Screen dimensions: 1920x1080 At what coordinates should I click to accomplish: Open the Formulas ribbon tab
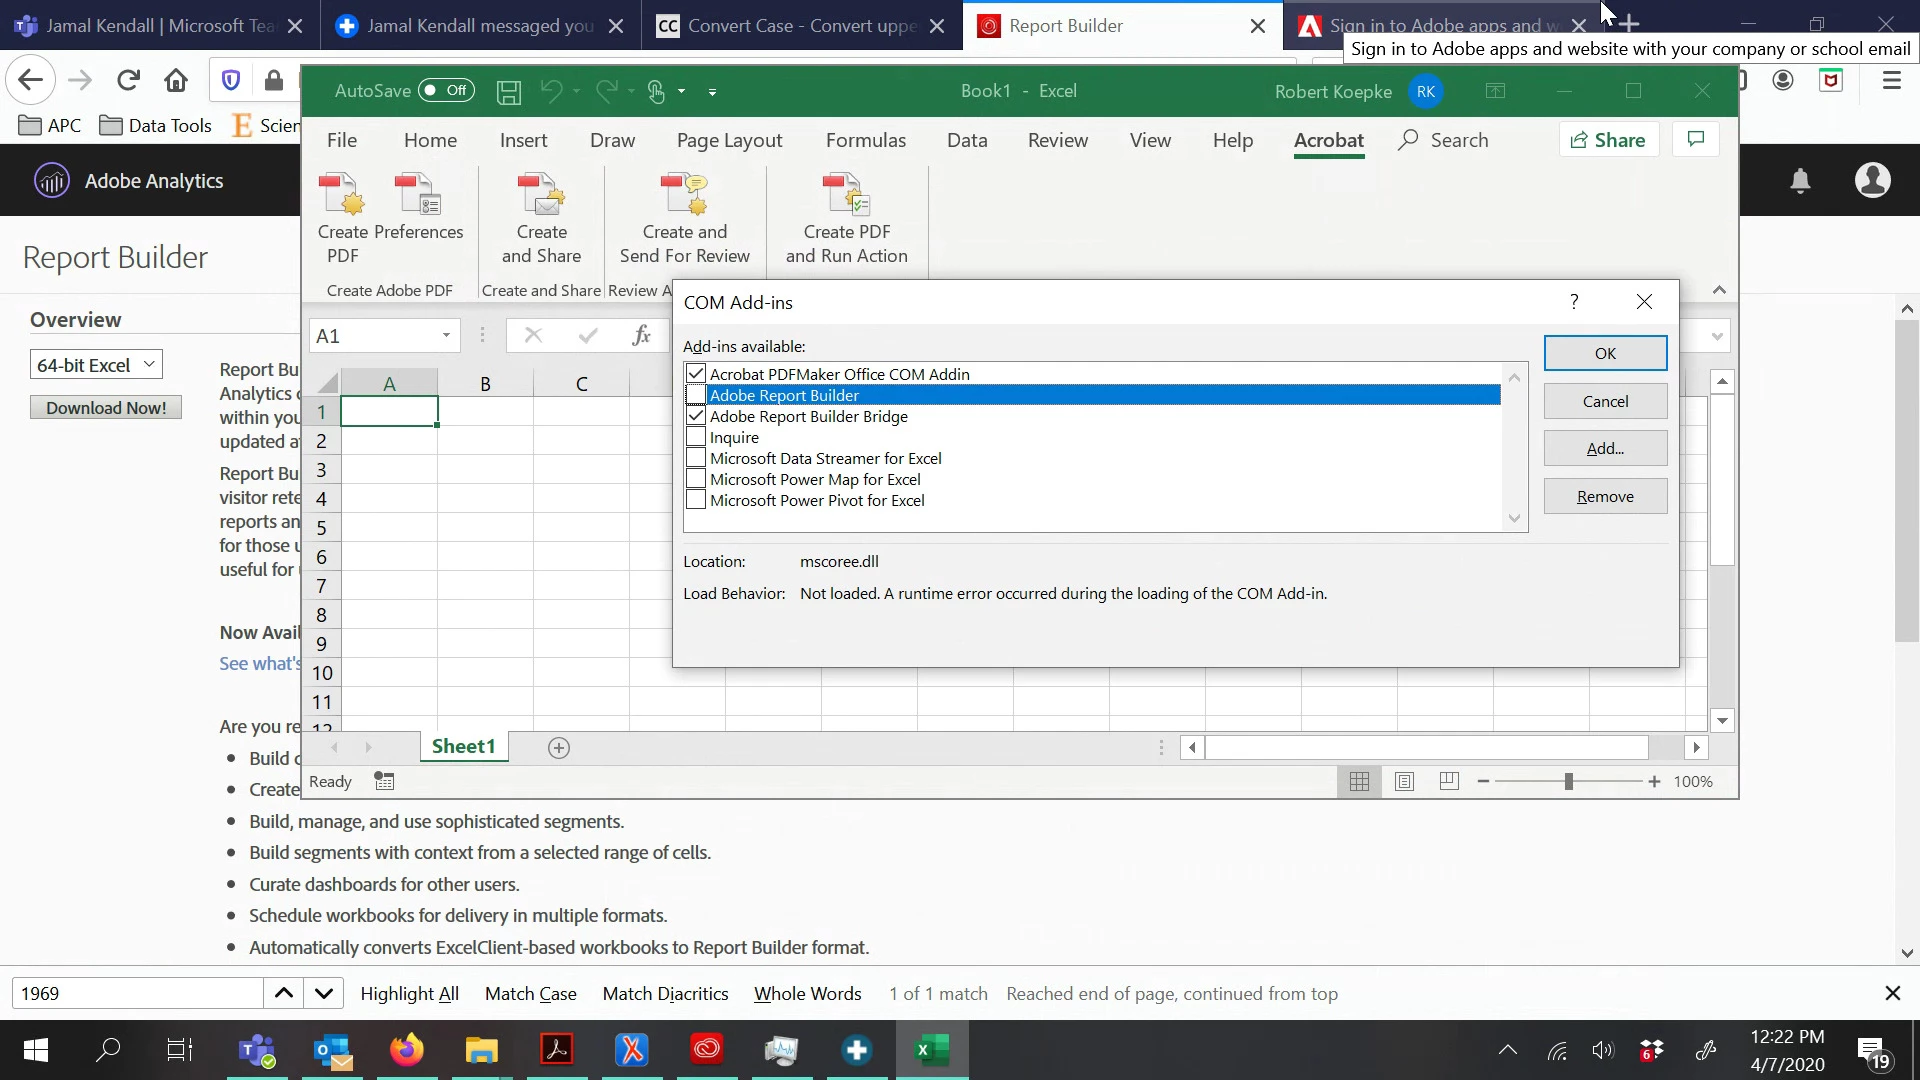865,140
